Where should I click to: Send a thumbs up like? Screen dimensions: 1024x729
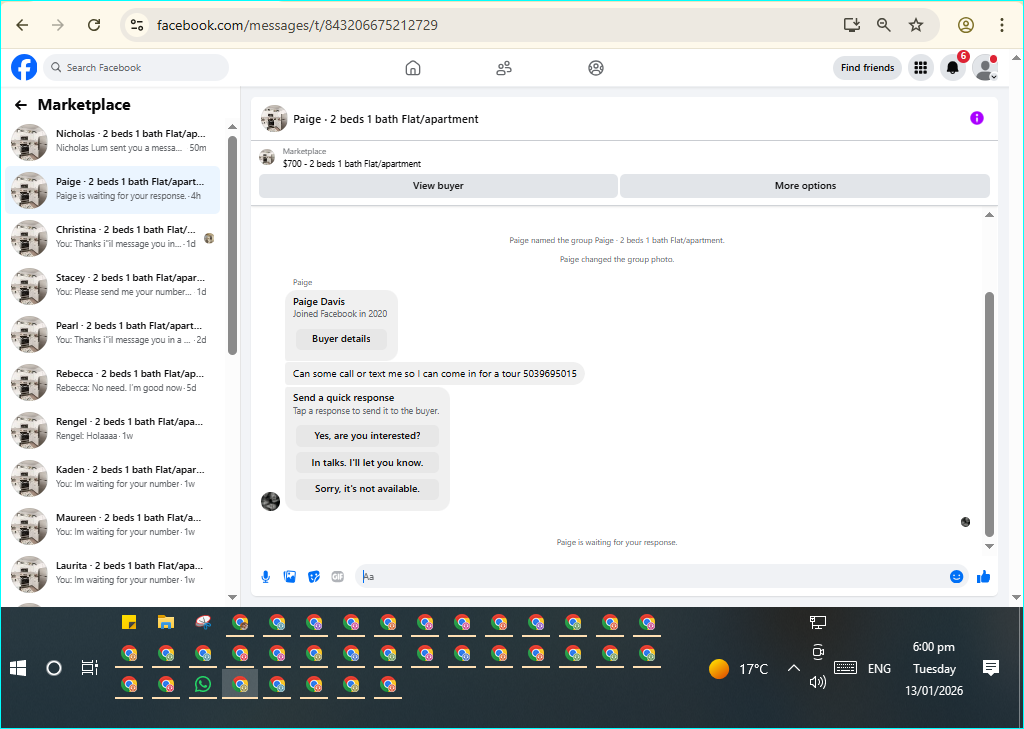point(984,577)
